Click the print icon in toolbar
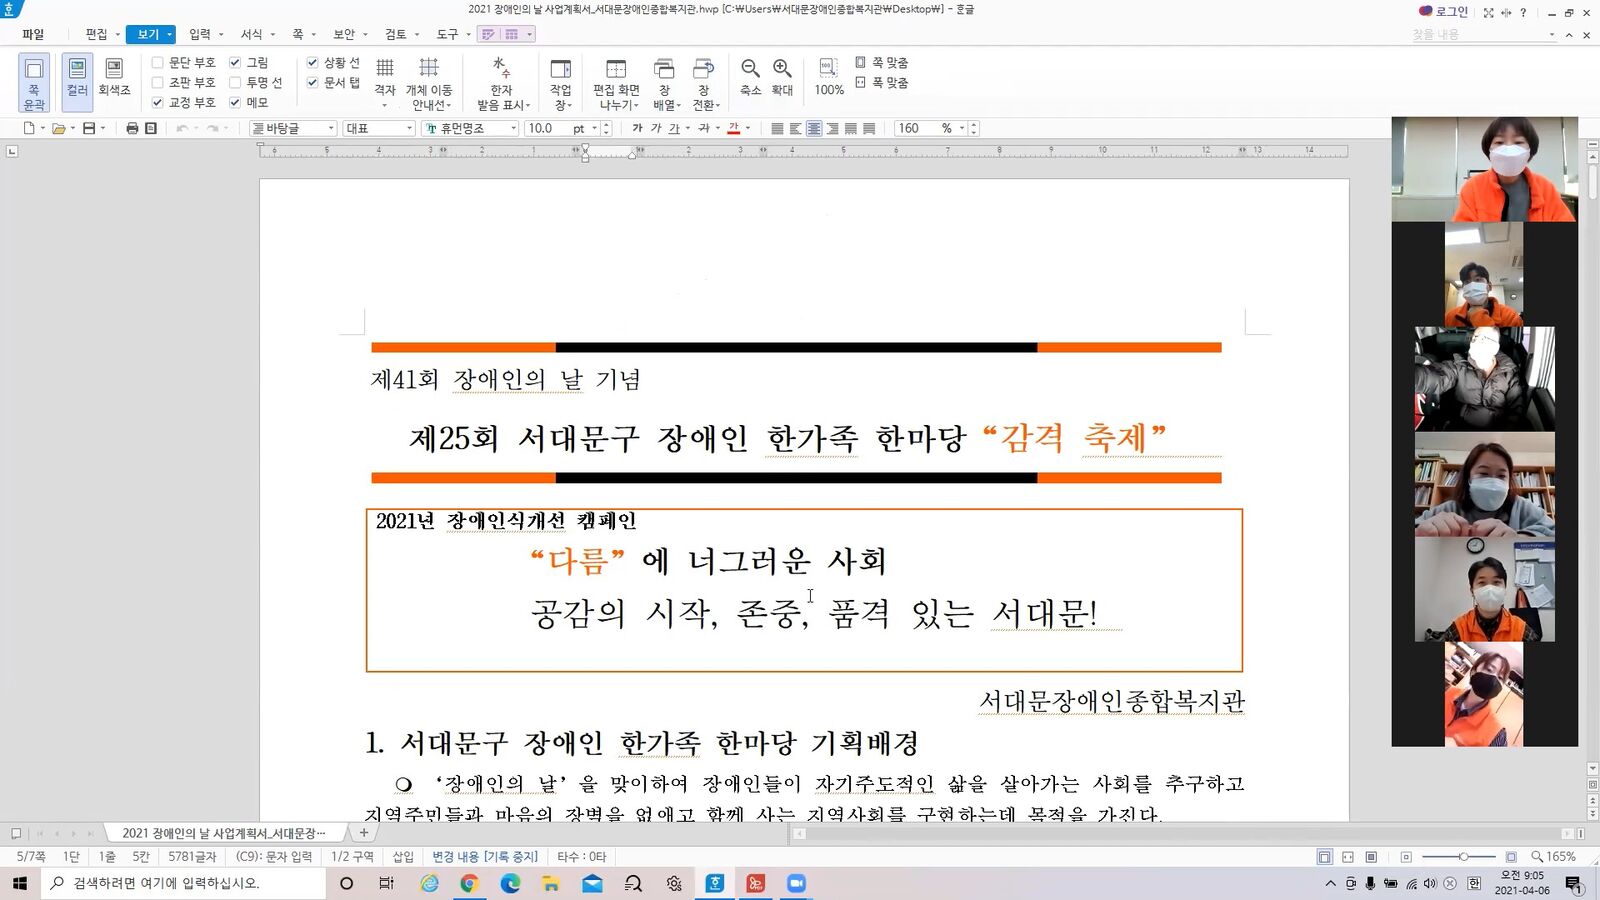This screenshot has width=1600, height=900. (x=132, y=128)
